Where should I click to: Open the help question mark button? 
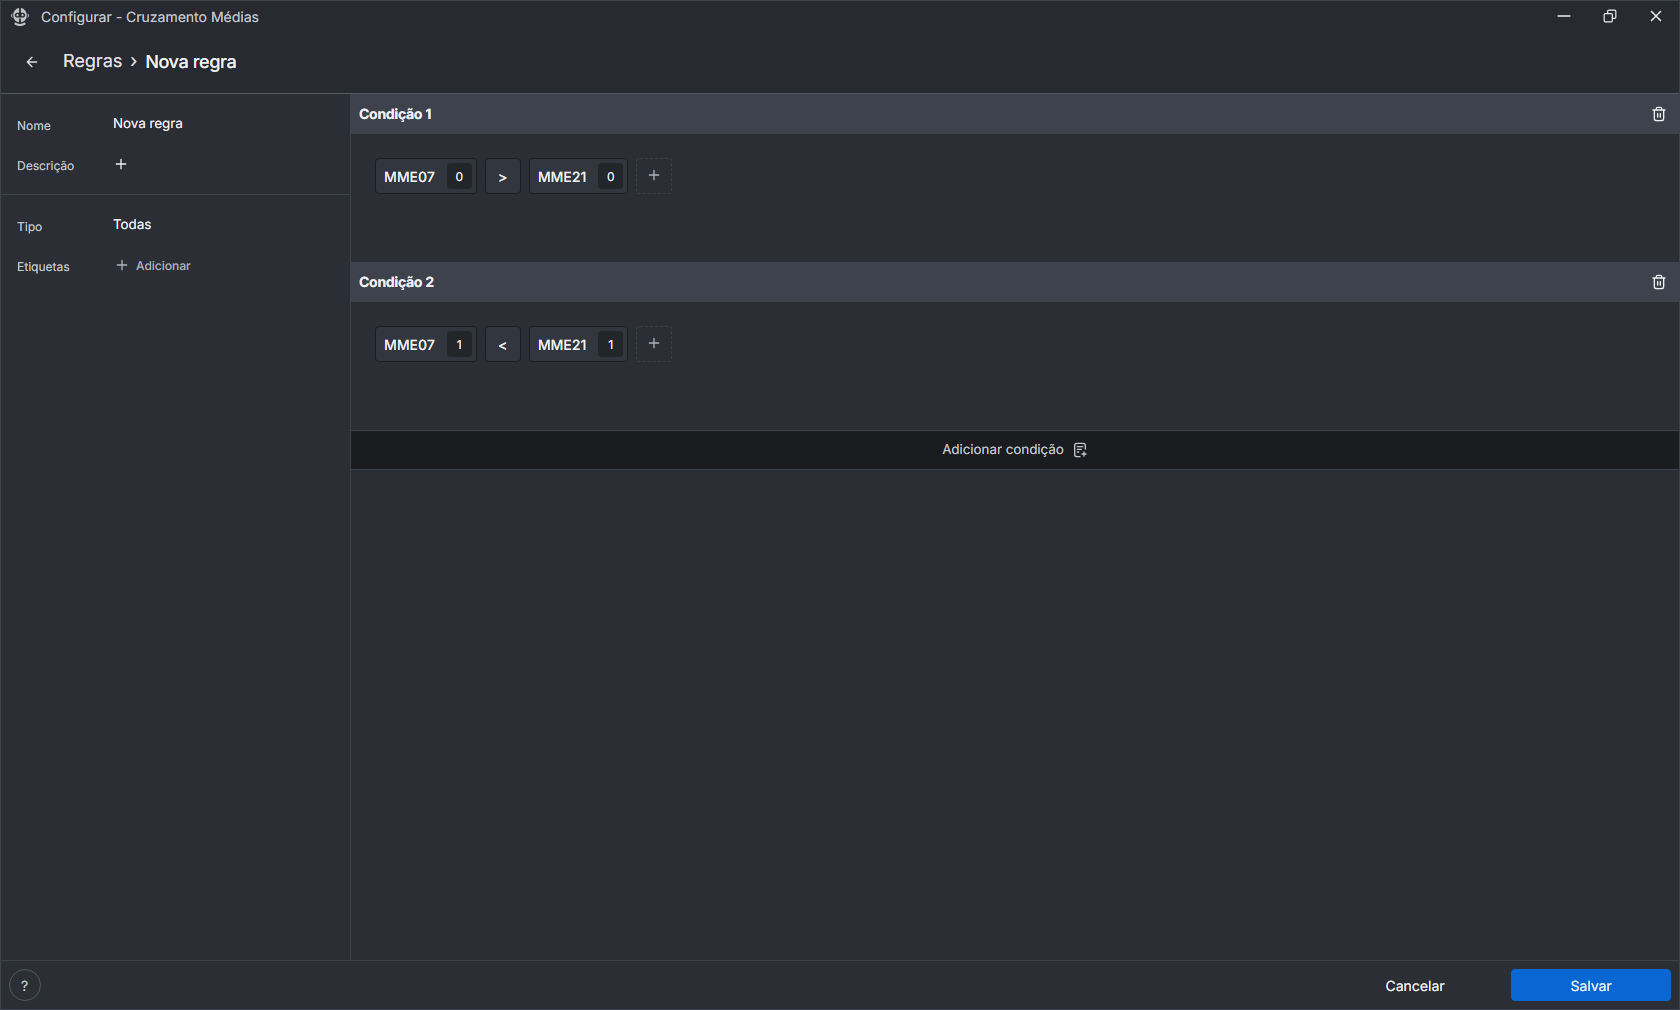25,985
